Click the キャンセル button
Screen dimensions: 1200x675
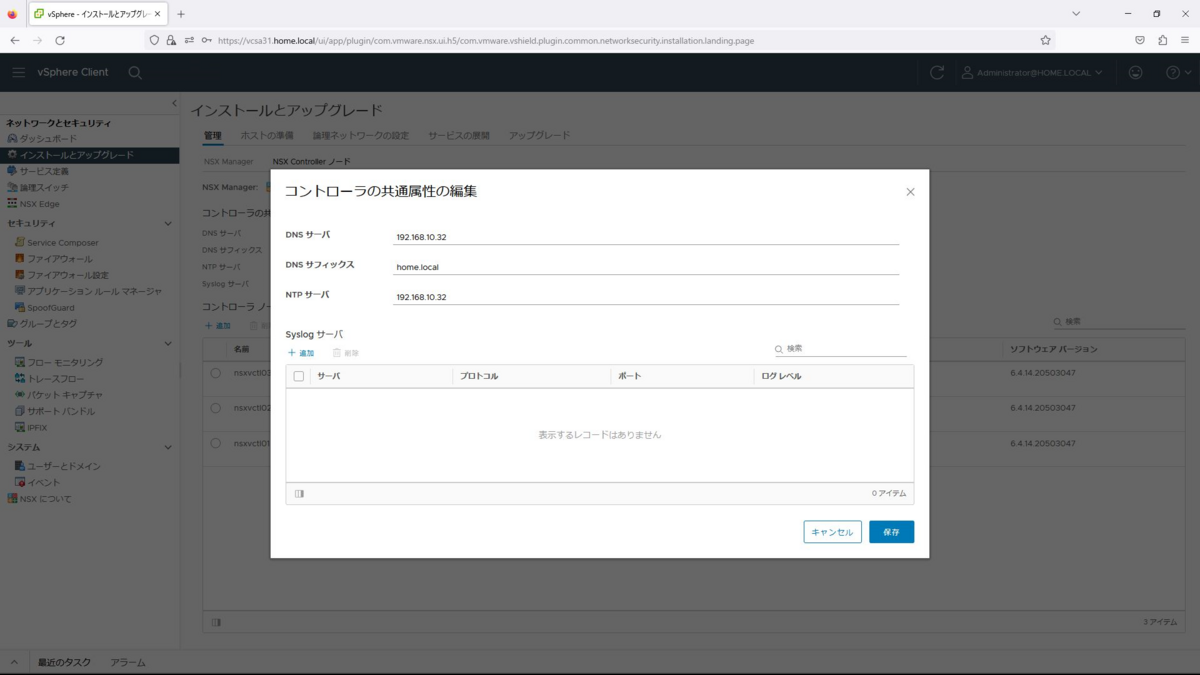(832, 532)
